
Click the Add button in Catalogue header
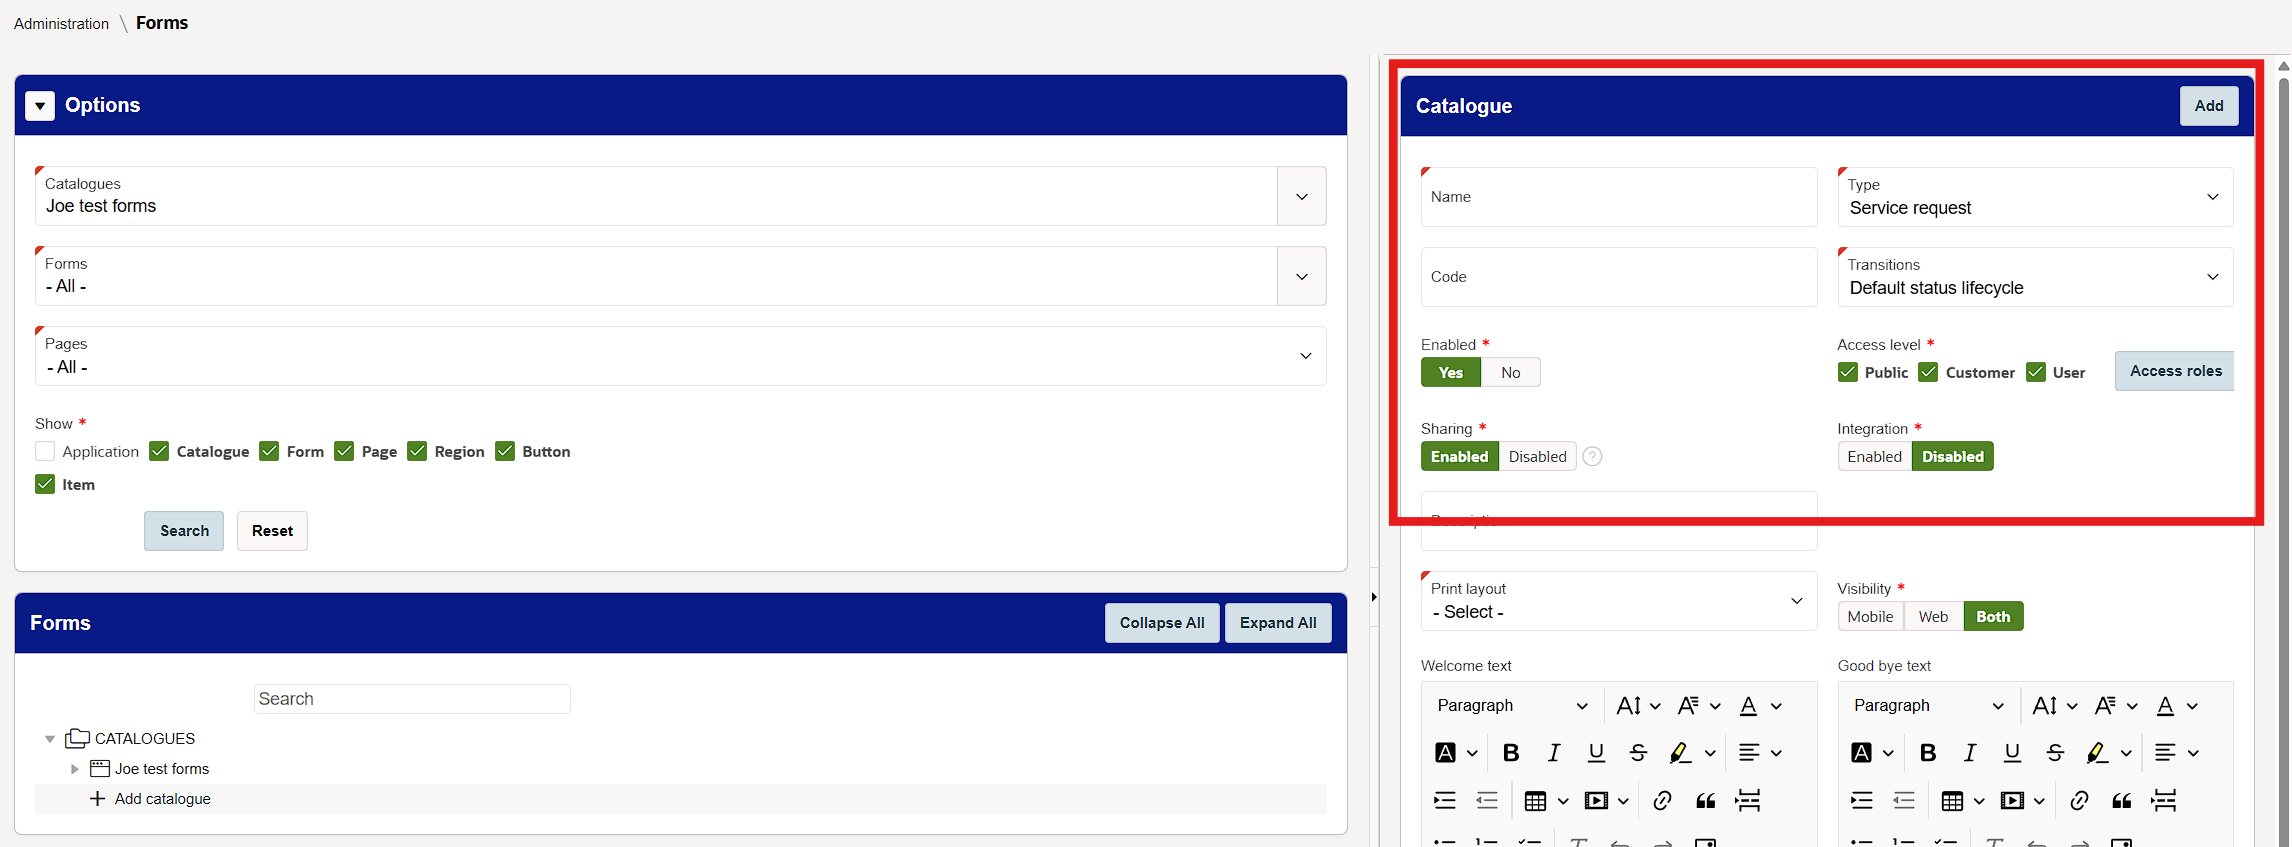click(x=2209, y=106)
